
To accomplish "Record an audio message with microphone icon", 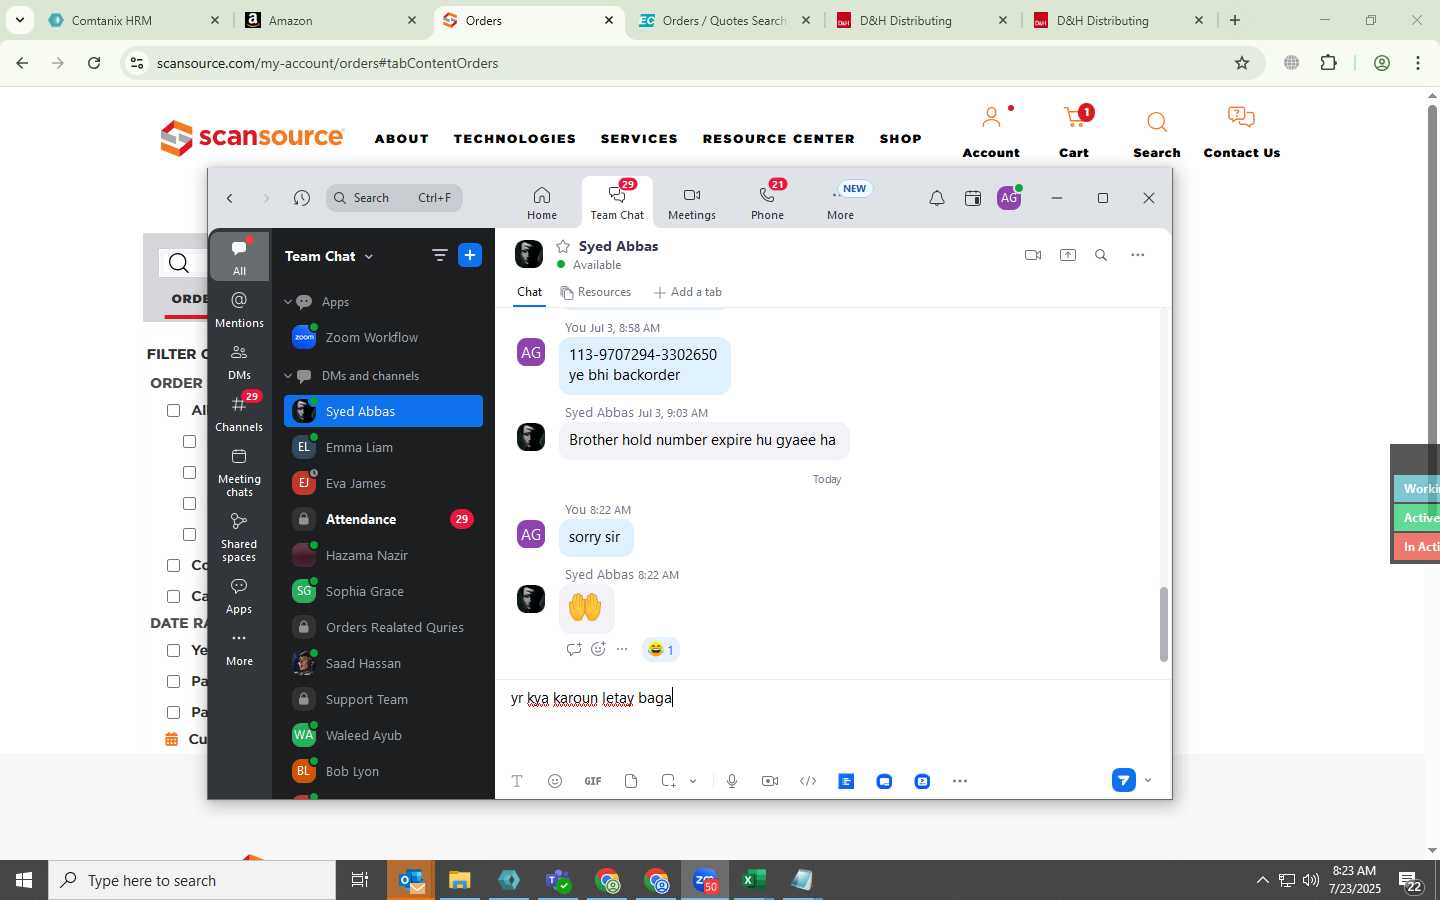I will coord(732,781).
